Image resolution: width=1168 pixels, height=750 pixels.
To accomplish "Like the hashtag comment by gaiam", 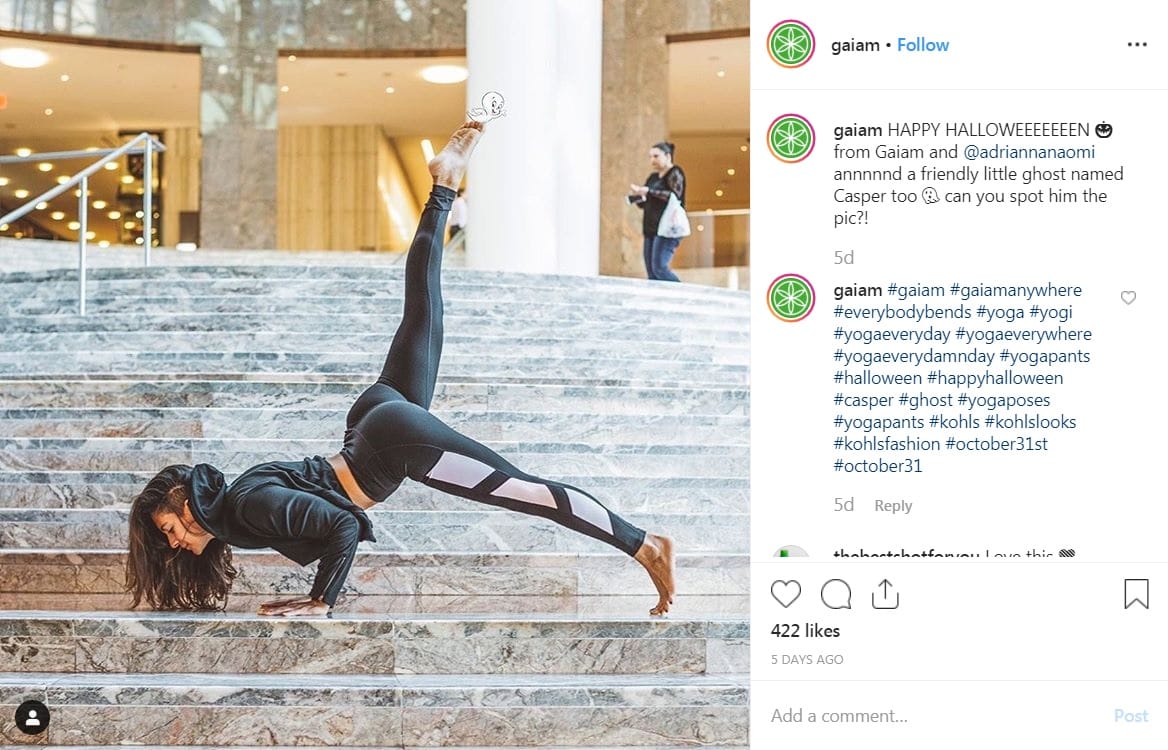I will pos(1129,298).
